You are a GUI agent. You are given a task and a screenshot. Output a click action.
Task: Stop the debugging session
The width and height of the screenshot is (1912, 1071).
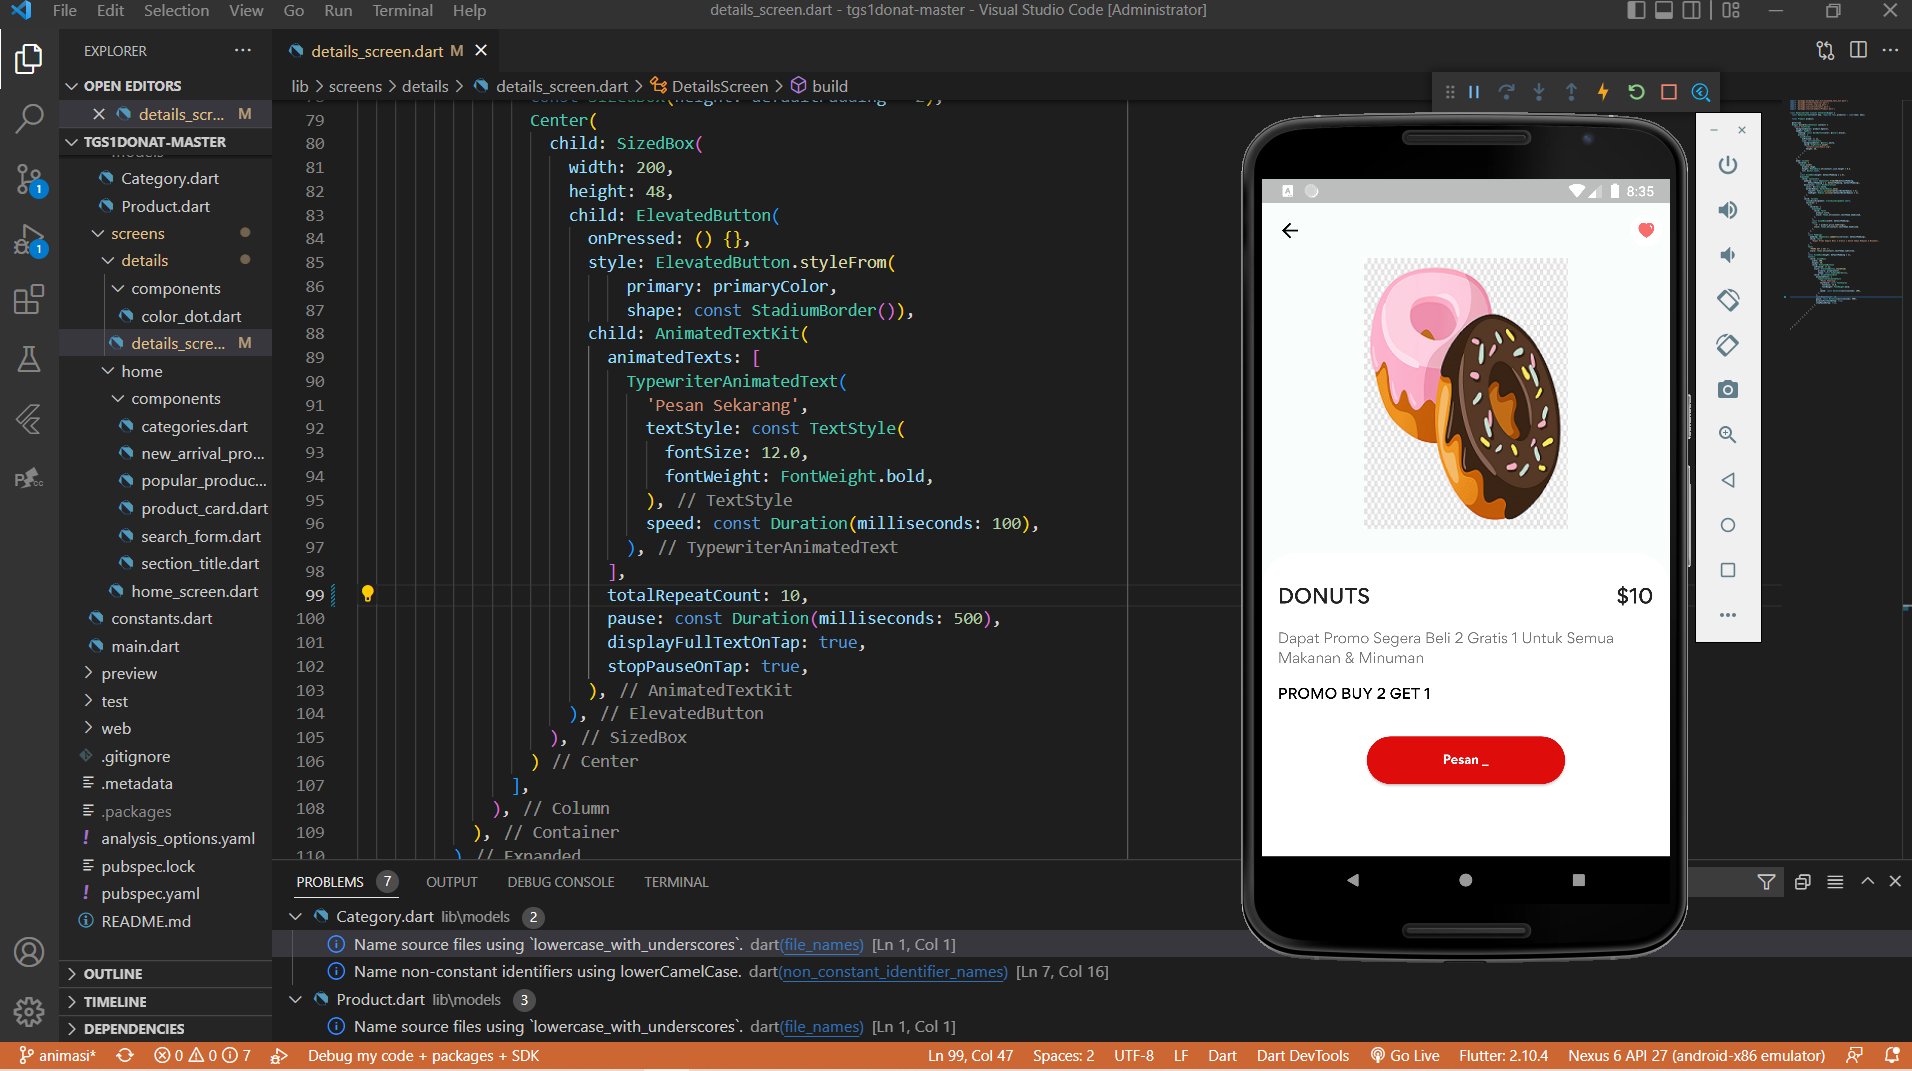tap(1668, 92)
